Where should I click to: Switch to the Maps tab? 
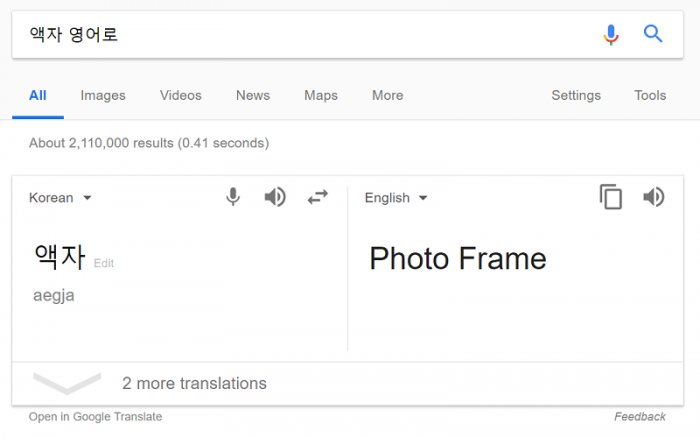[x=321, y=96]
